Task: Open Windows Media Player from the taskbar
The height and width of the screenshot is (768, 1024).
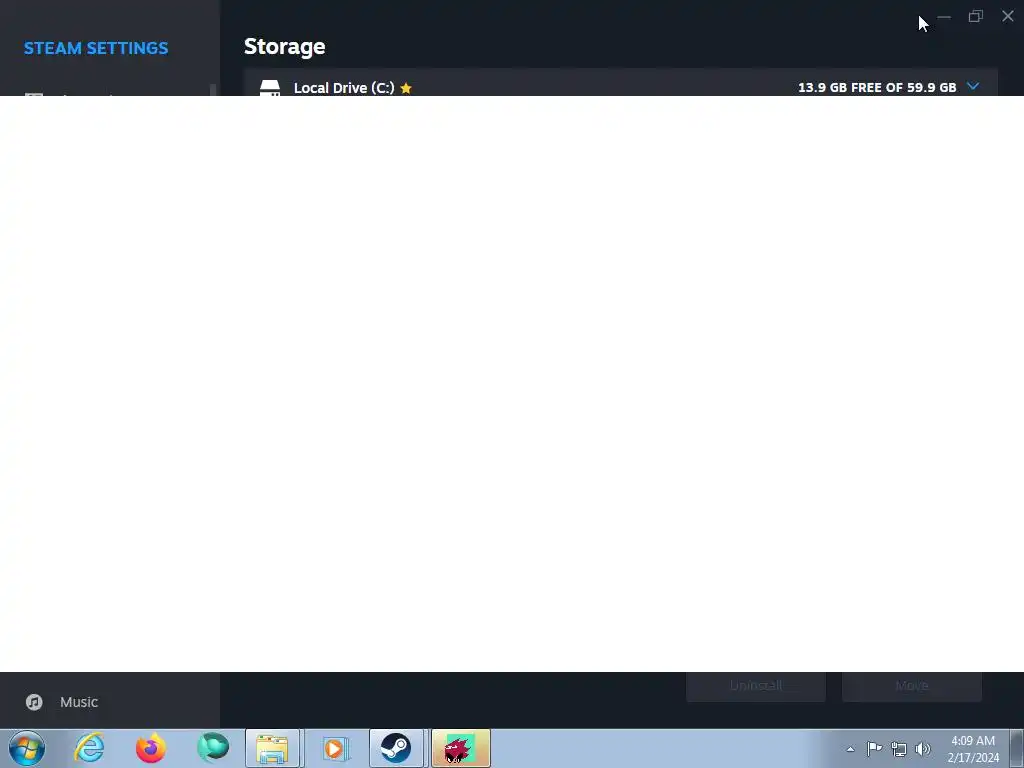Action: point(335,748)
